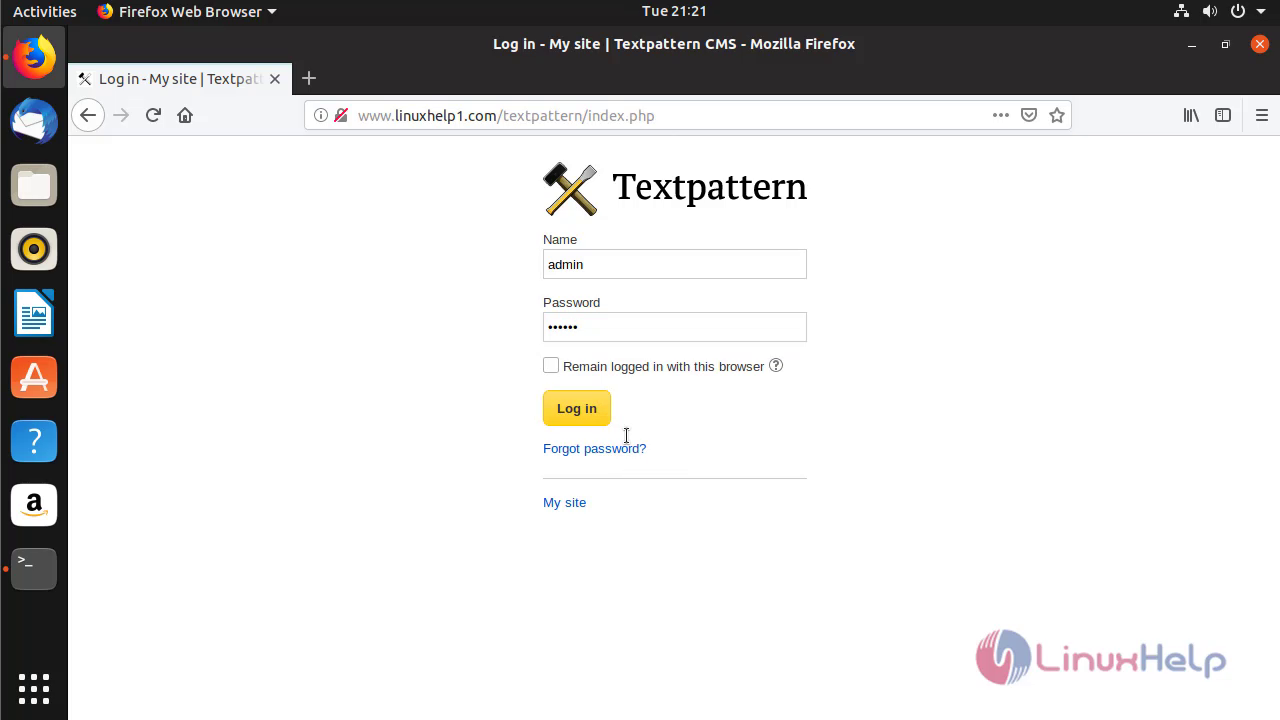Save page to Pocket
This screenshot has width=1280, height=720.
(x=1028, y=115)
